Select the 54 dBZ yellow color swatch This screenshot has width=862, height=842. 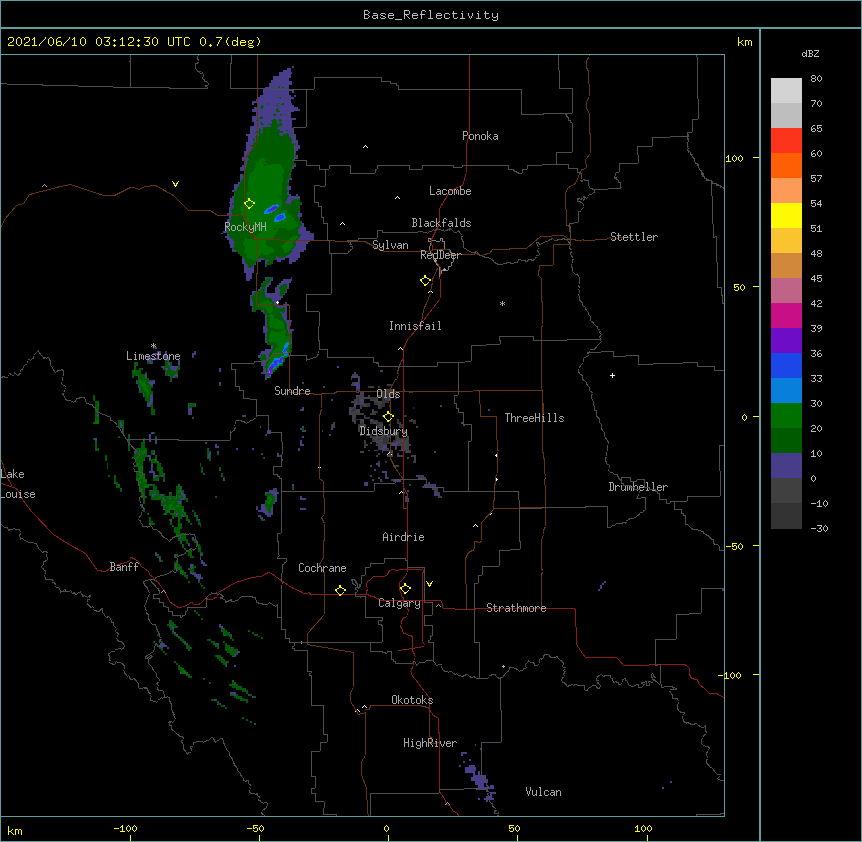point(786,215)
